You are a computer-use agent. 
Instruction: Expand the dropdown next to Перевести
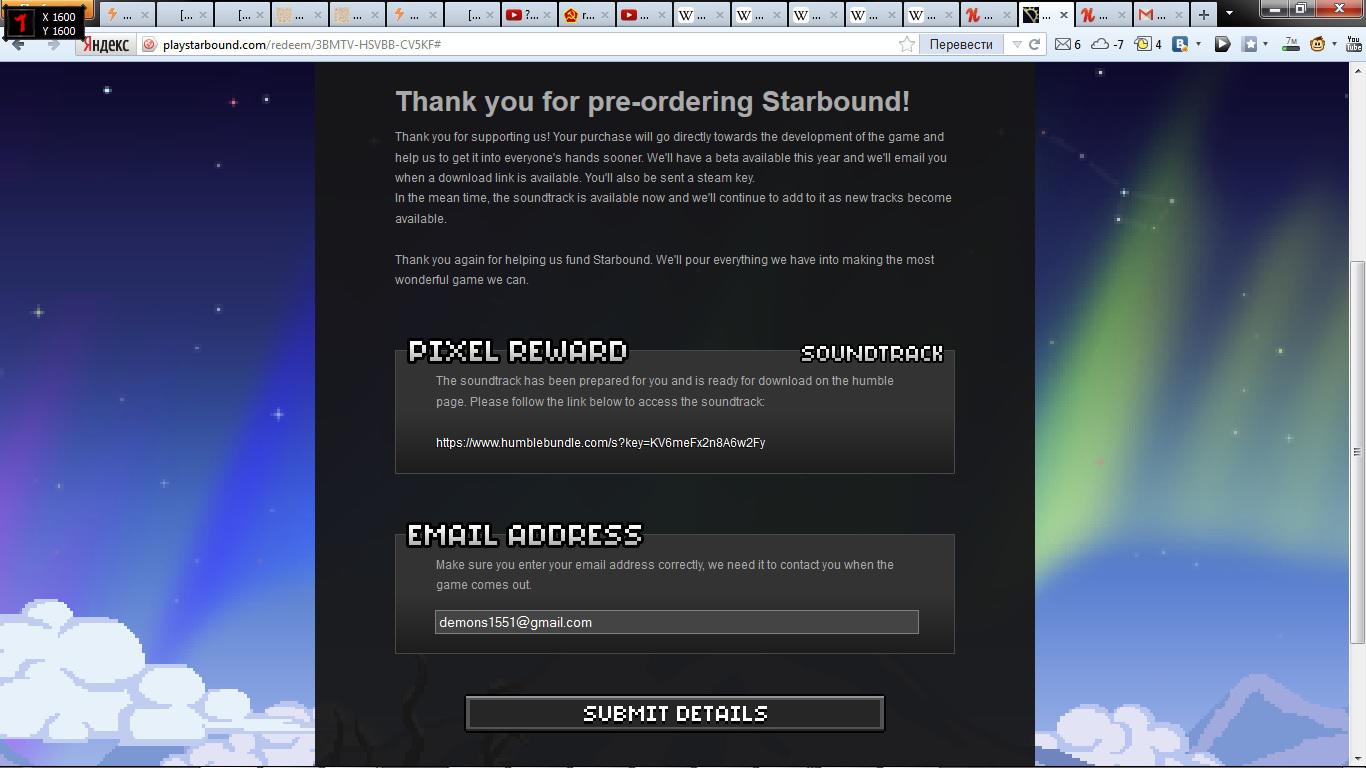[1017, 44]
